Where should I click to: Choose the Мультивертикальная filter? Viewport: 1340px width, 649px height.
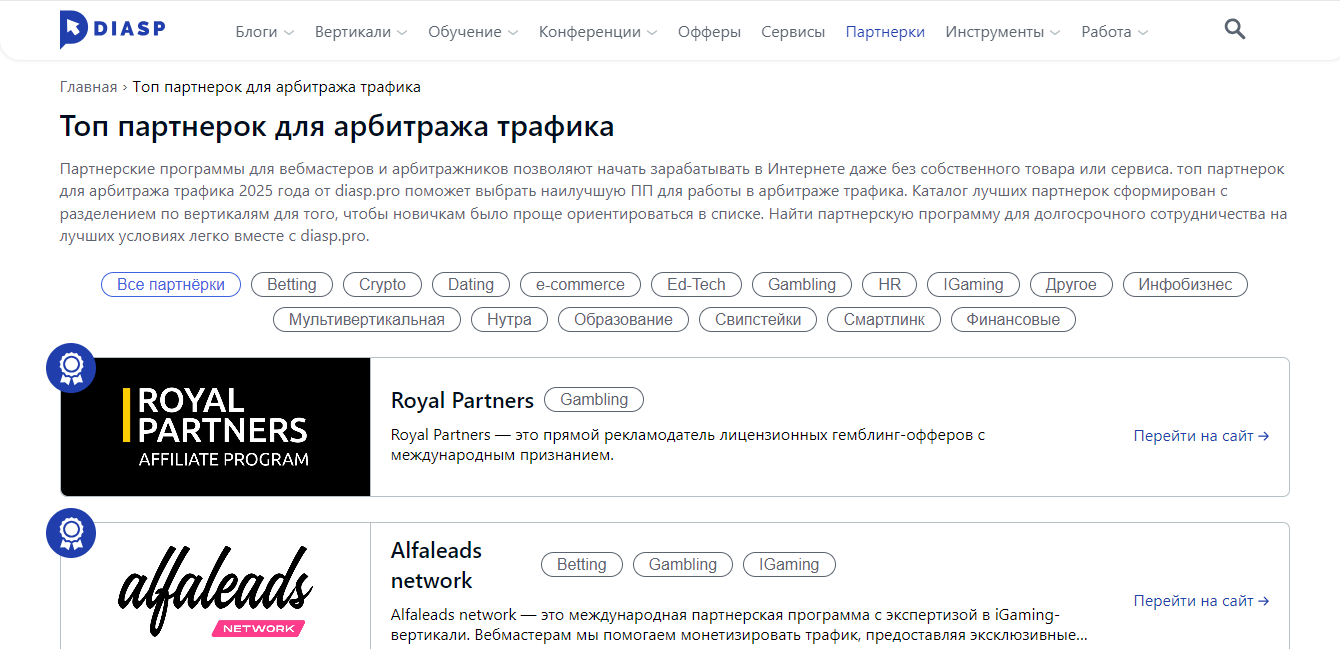367,320
